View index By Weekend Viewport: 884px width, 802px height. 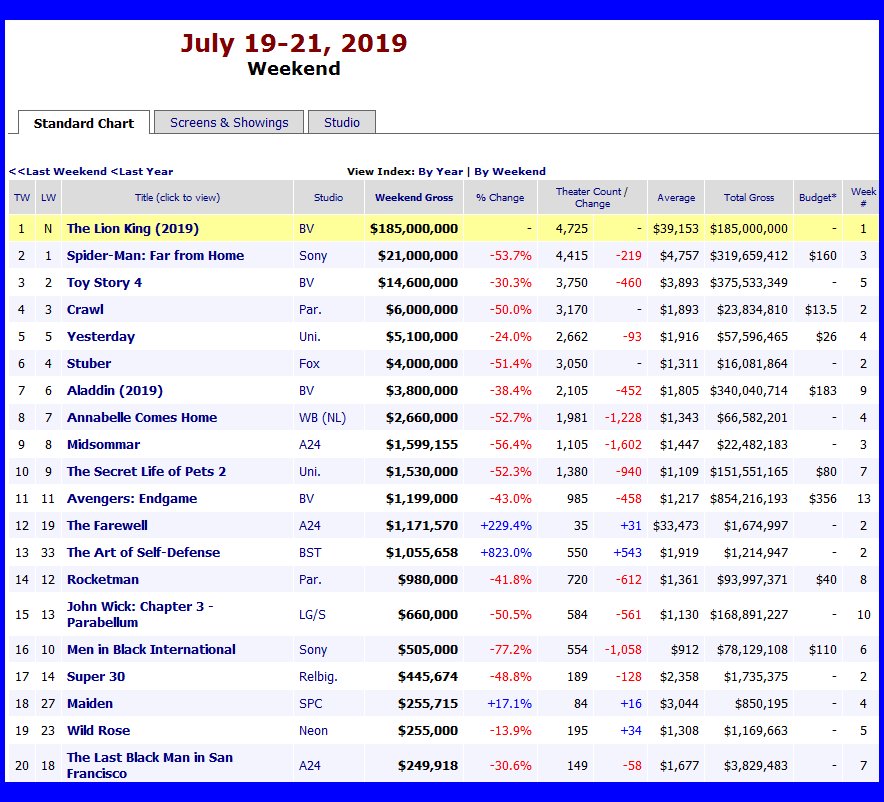(510, 171)
